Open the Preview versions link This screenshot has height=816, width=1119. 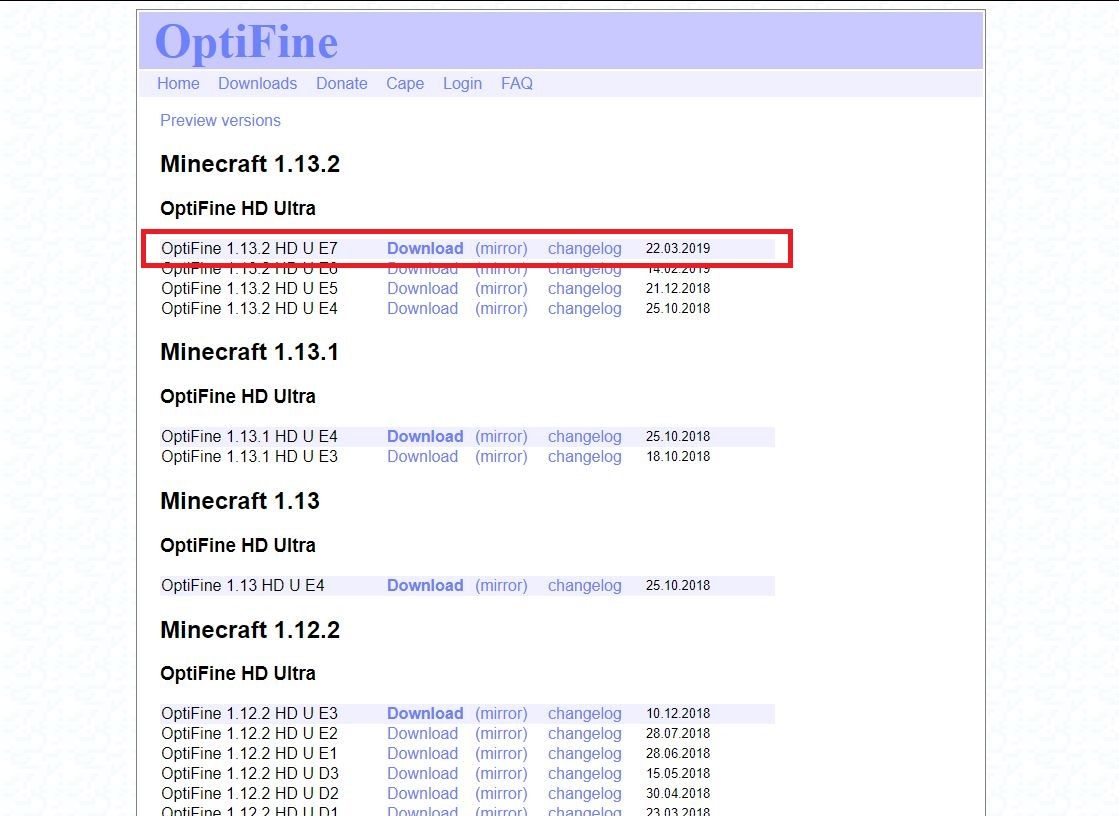pyautogui.click(x=221, y=121)
